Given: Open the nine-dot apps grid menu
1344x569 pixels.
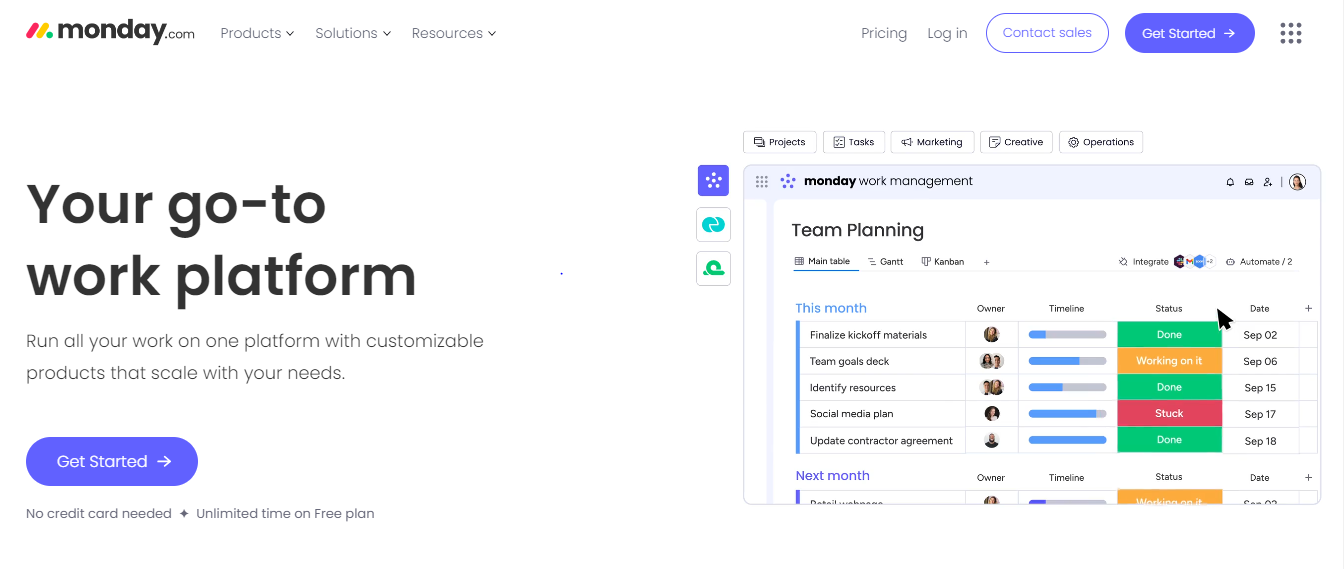Looking at the screenshot, I should pos(1291,33).
